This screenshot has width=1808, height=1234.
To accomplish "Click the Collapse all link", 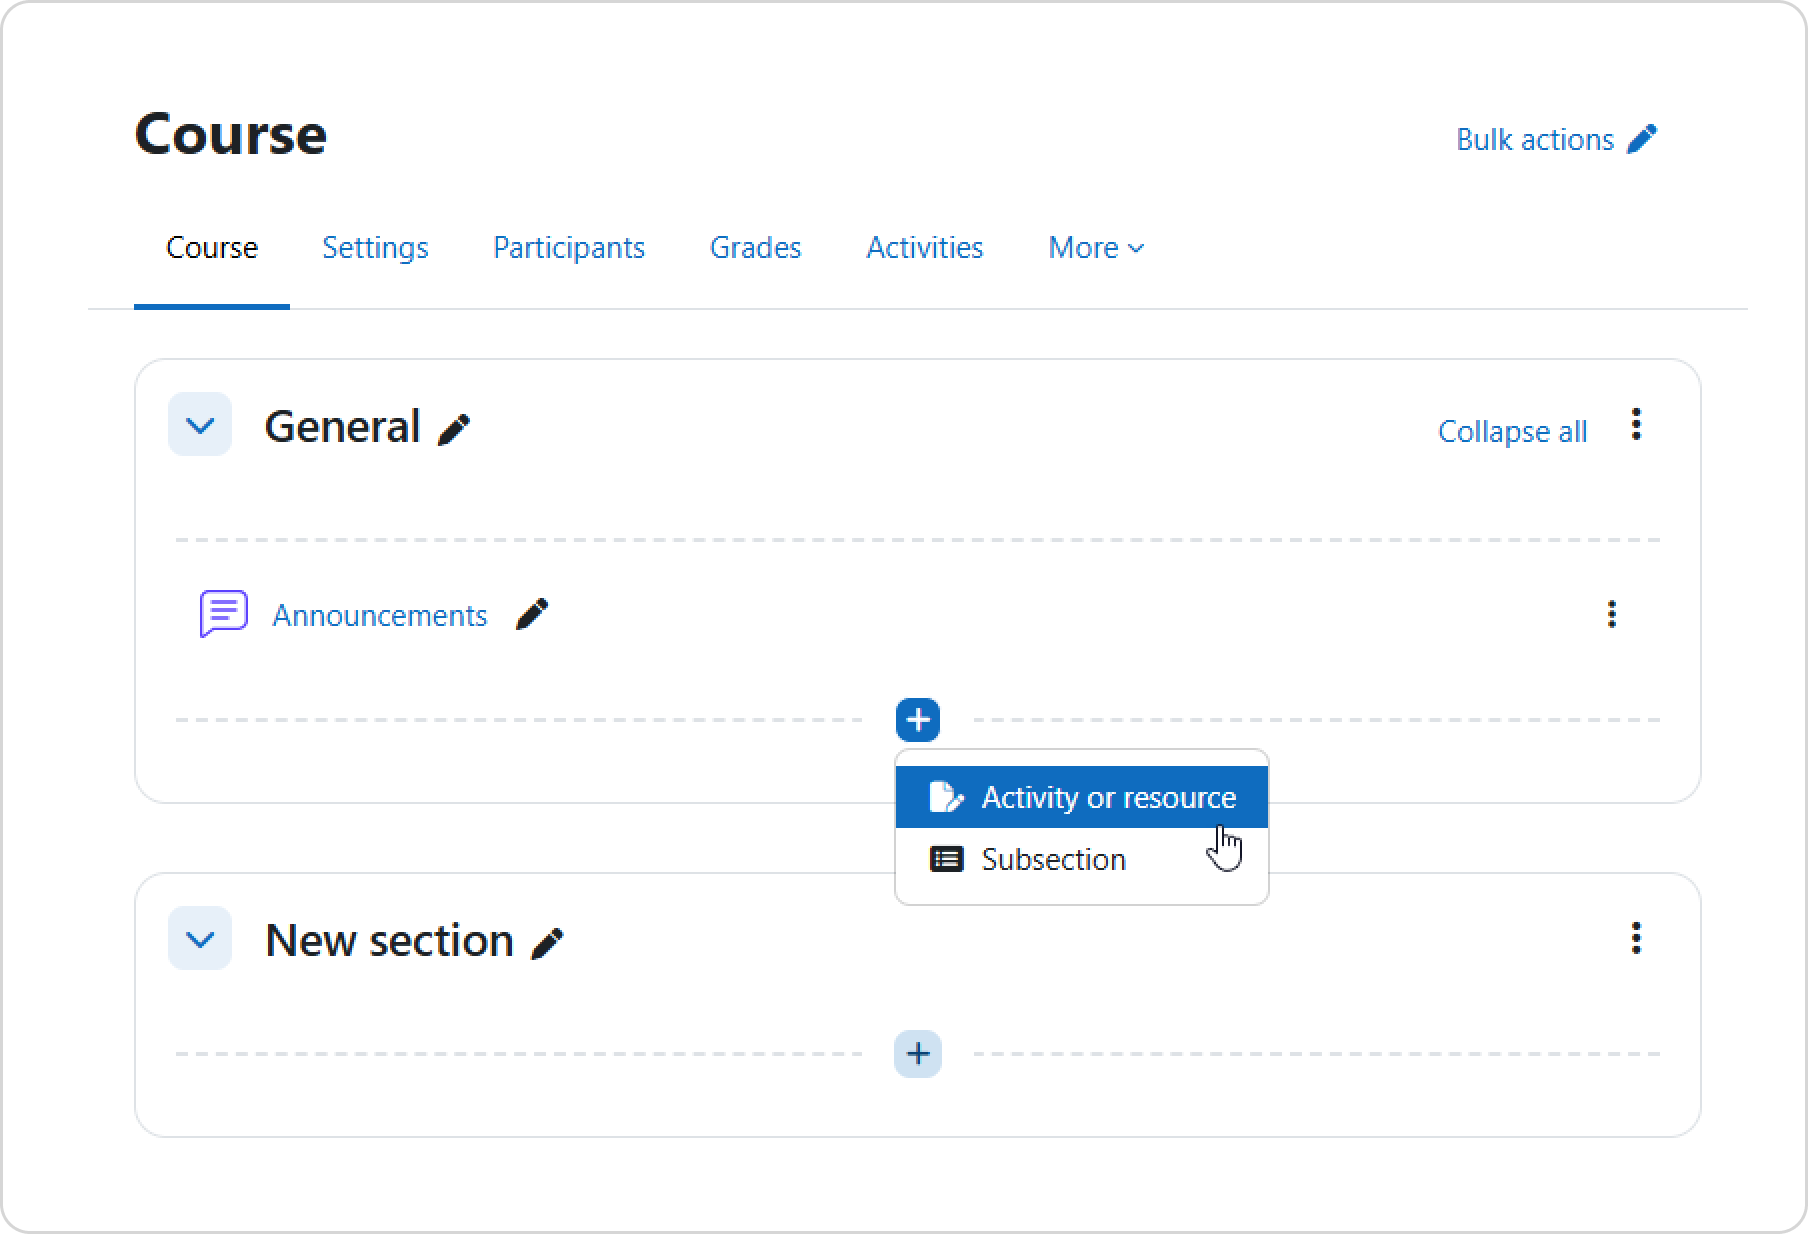I will 1512,431.
